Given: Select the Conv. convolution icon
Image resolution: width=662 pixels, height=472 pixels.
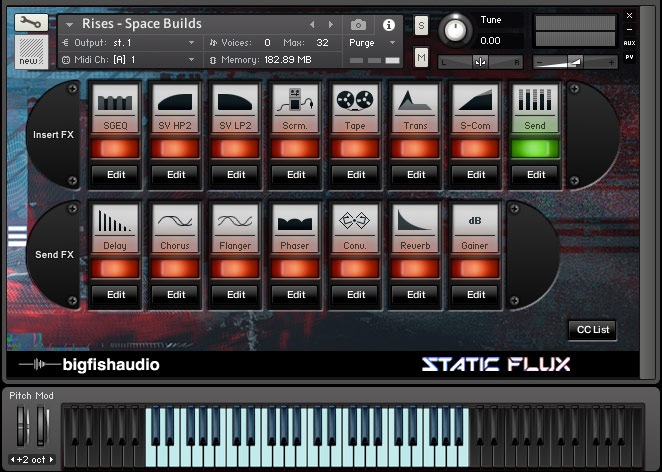Looking at the screenshot, I should [355, 222].
